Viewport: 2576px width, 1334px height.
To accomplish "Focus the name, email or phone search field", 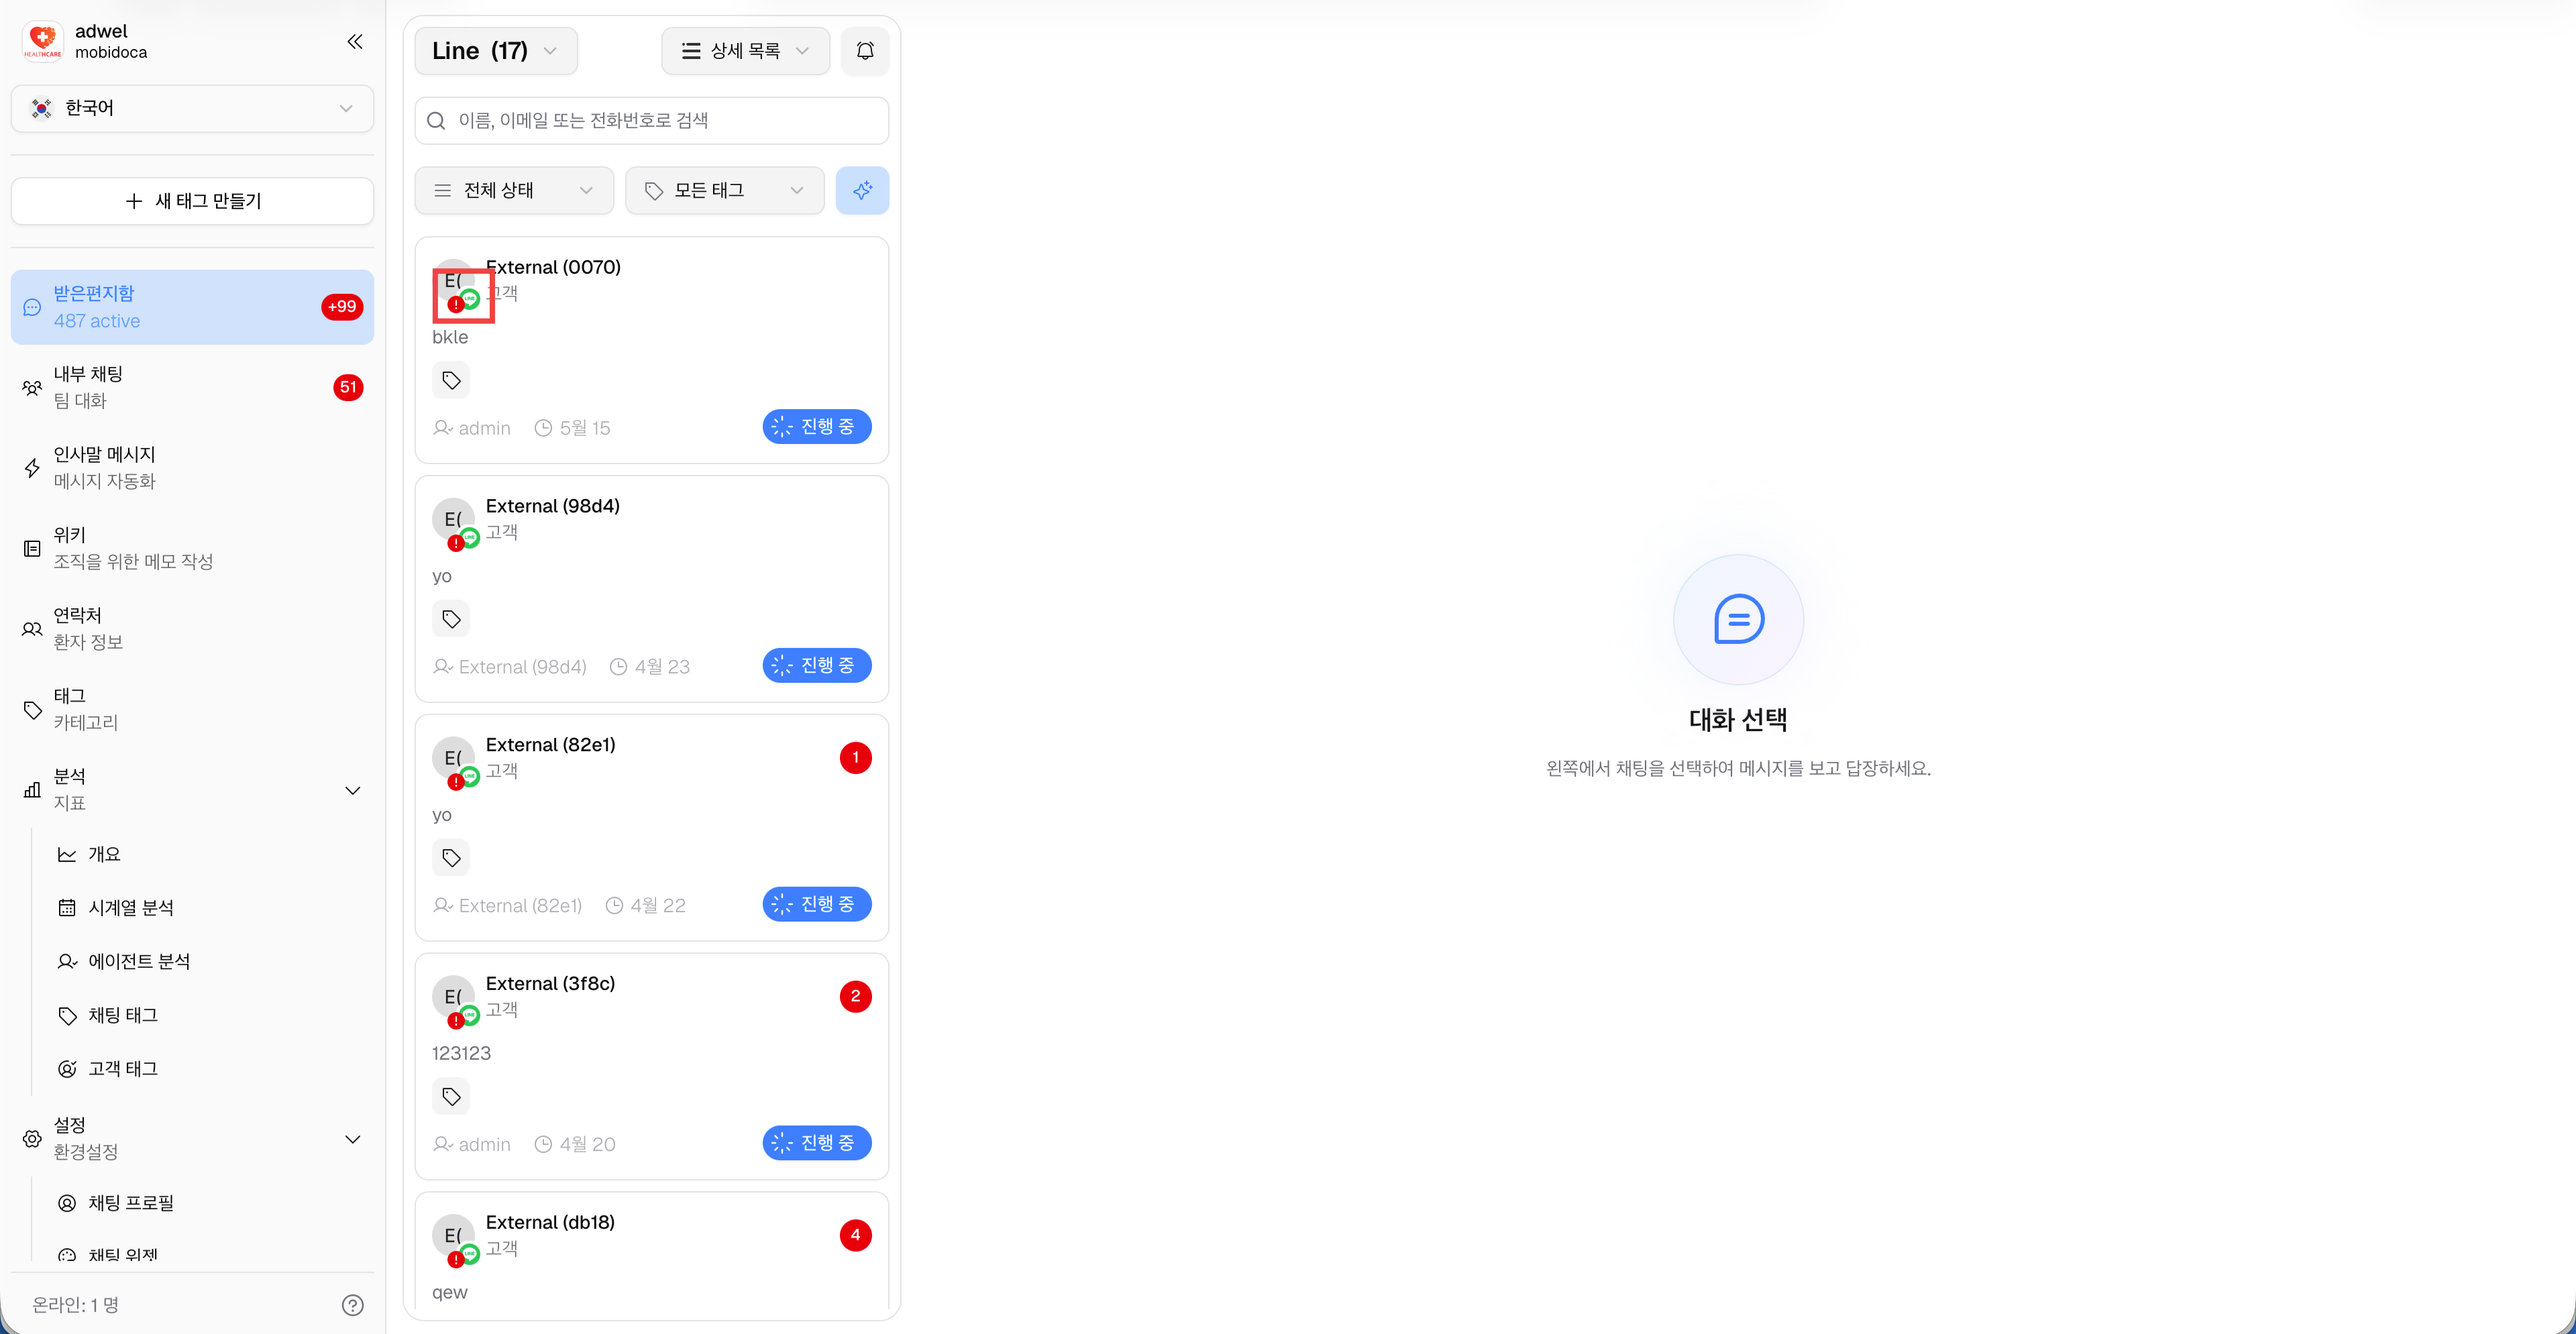I will pos(651,121).
